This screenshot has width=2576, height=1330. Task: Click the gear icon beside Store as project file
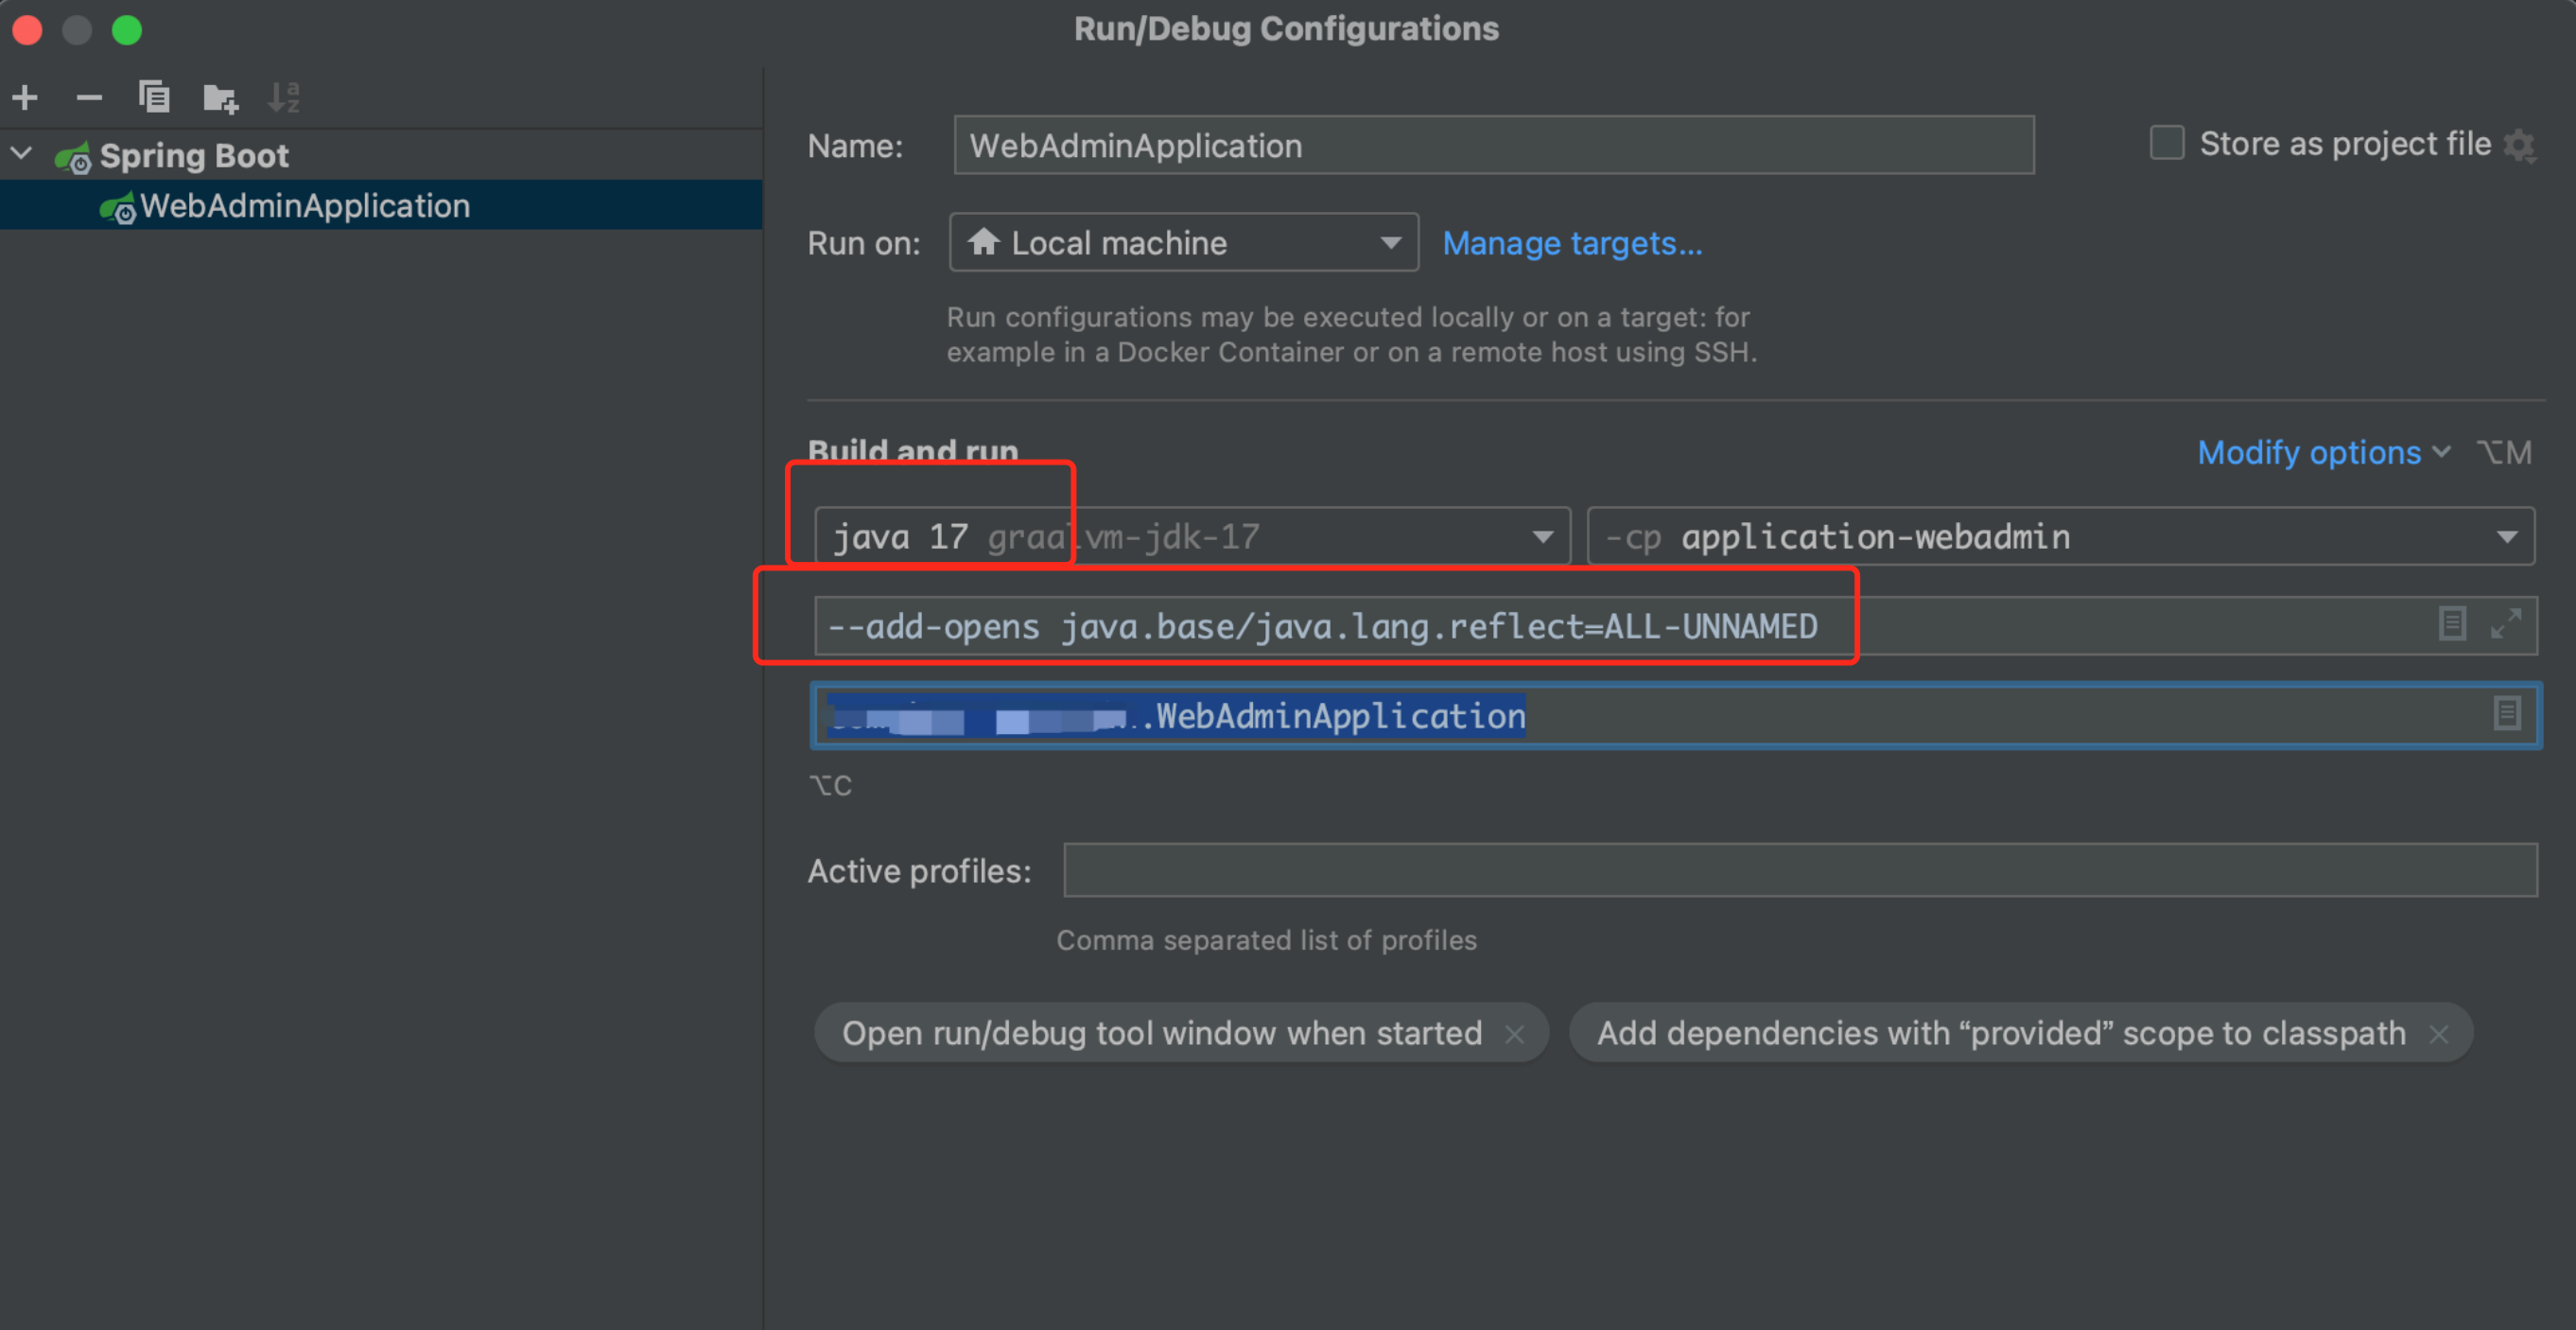[2519, 146]
